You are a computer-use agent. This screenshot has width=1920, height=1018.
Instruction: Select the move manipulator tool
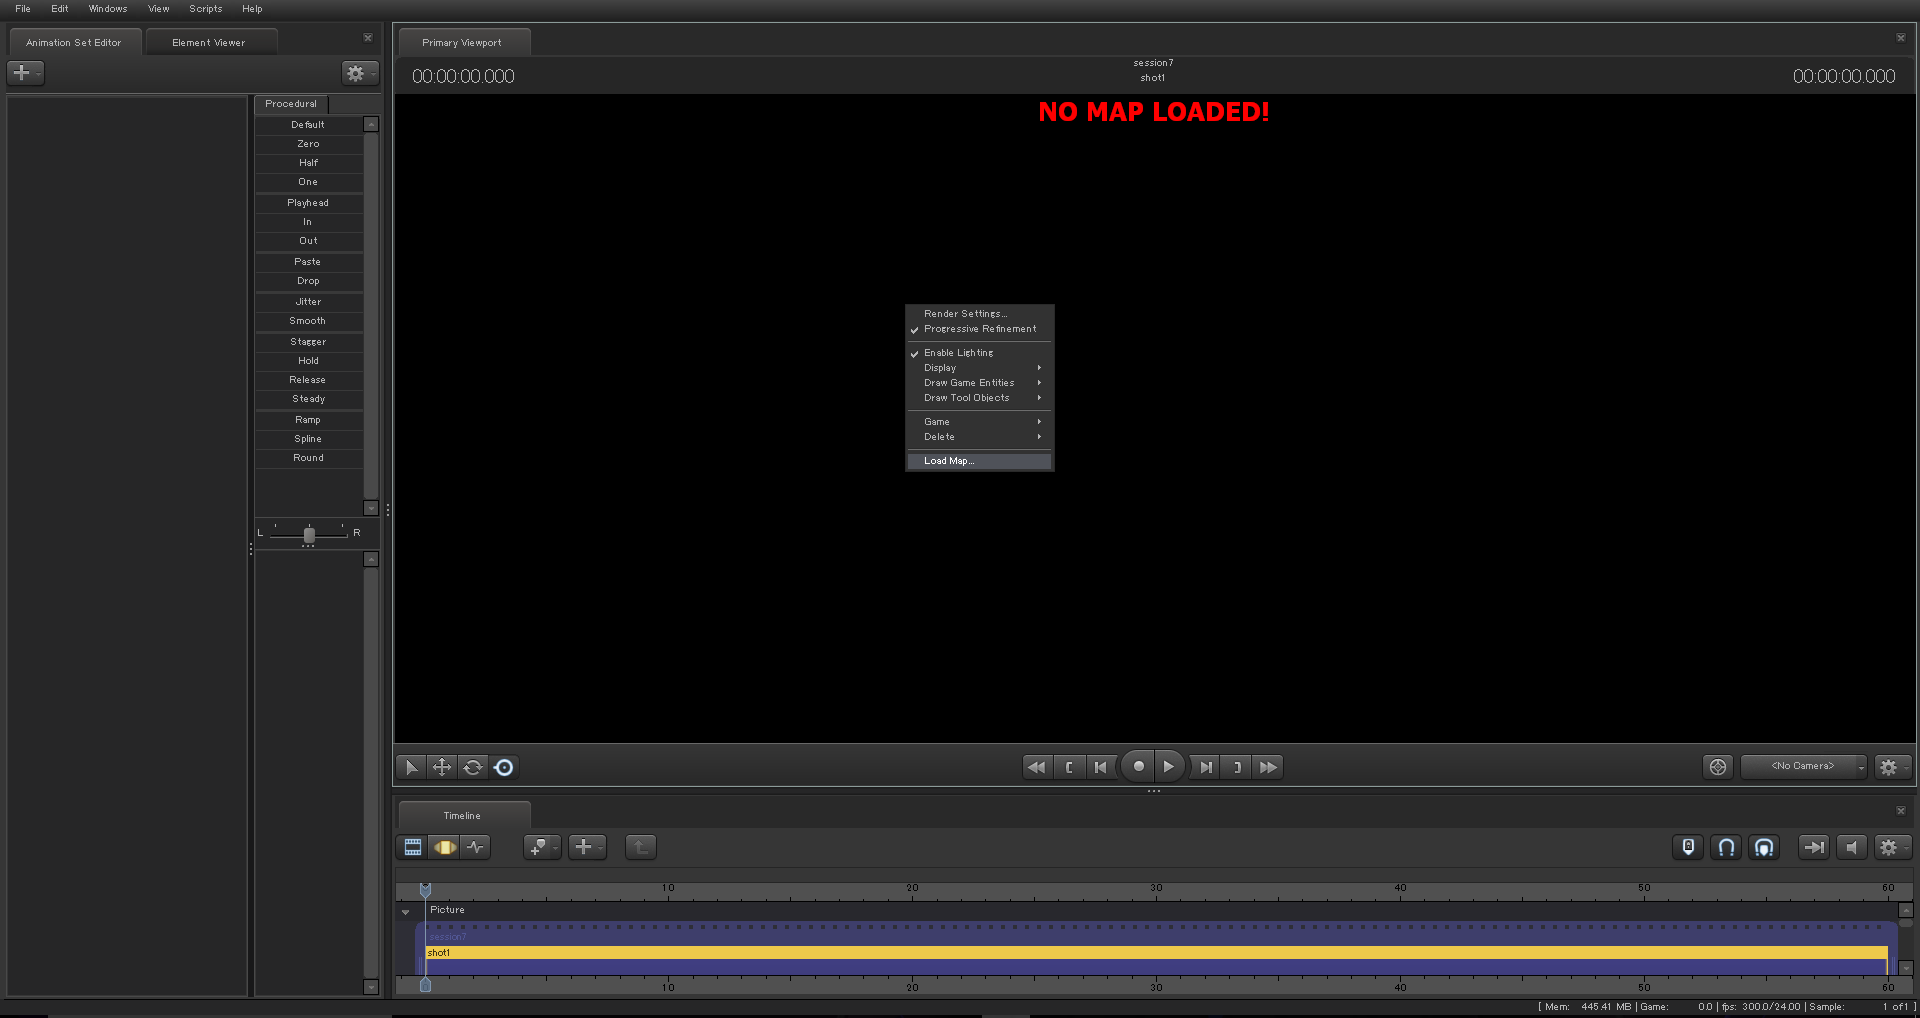[x=442, y=767]
